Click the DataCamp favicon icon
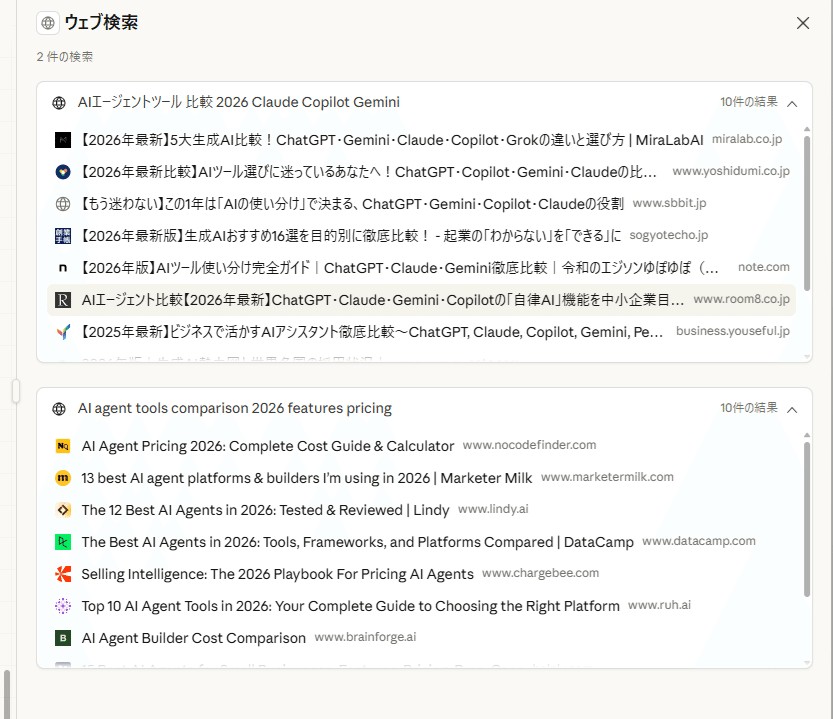Image resolution: width=833 pixels, height=719 pixels. pos(63,542)
